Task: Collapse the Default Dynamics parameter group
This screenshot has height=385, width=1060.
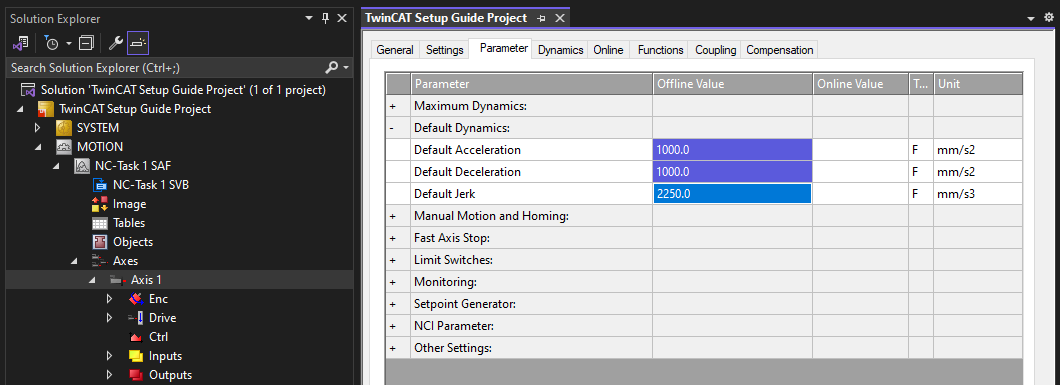Action: [x=393, y=128]
